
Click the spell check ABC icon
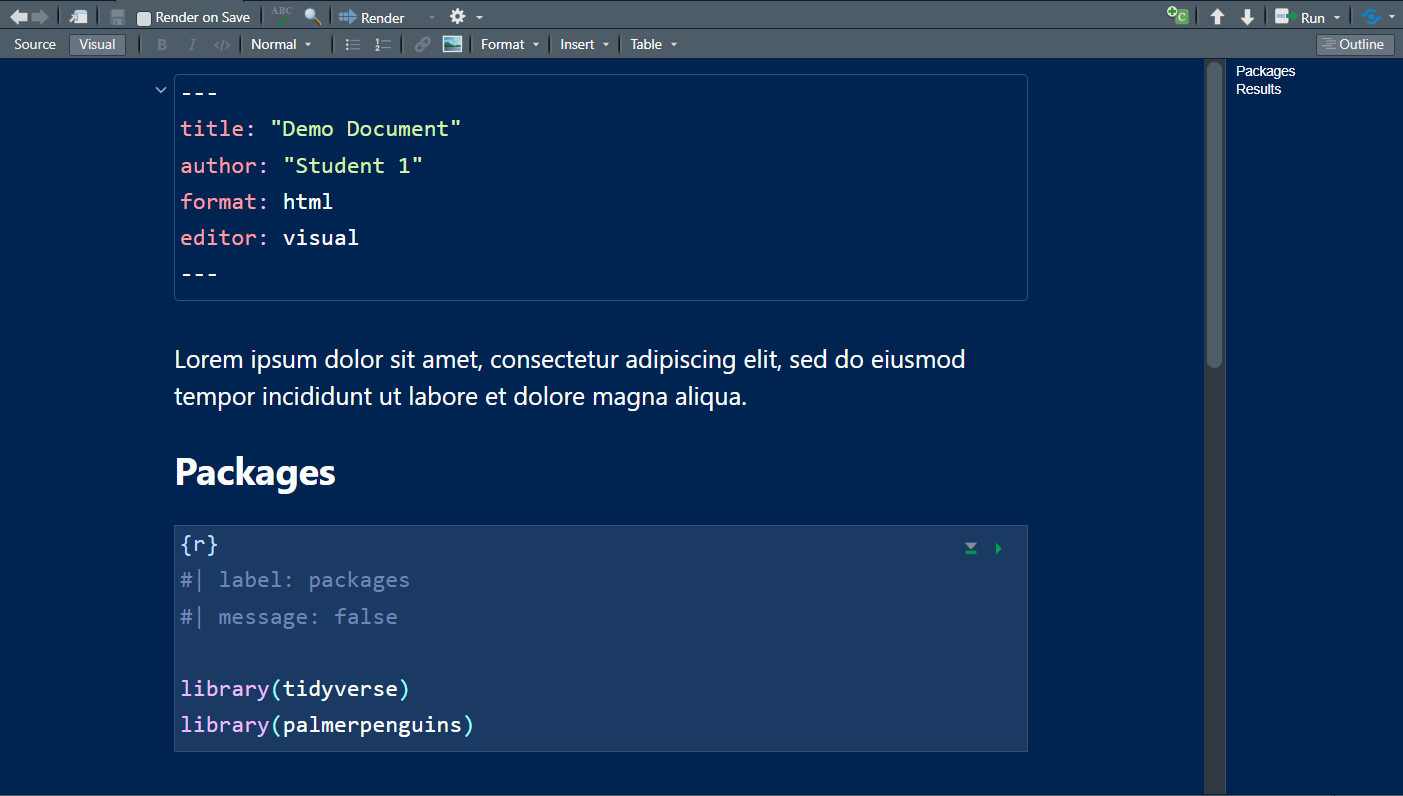coord(283,16)
